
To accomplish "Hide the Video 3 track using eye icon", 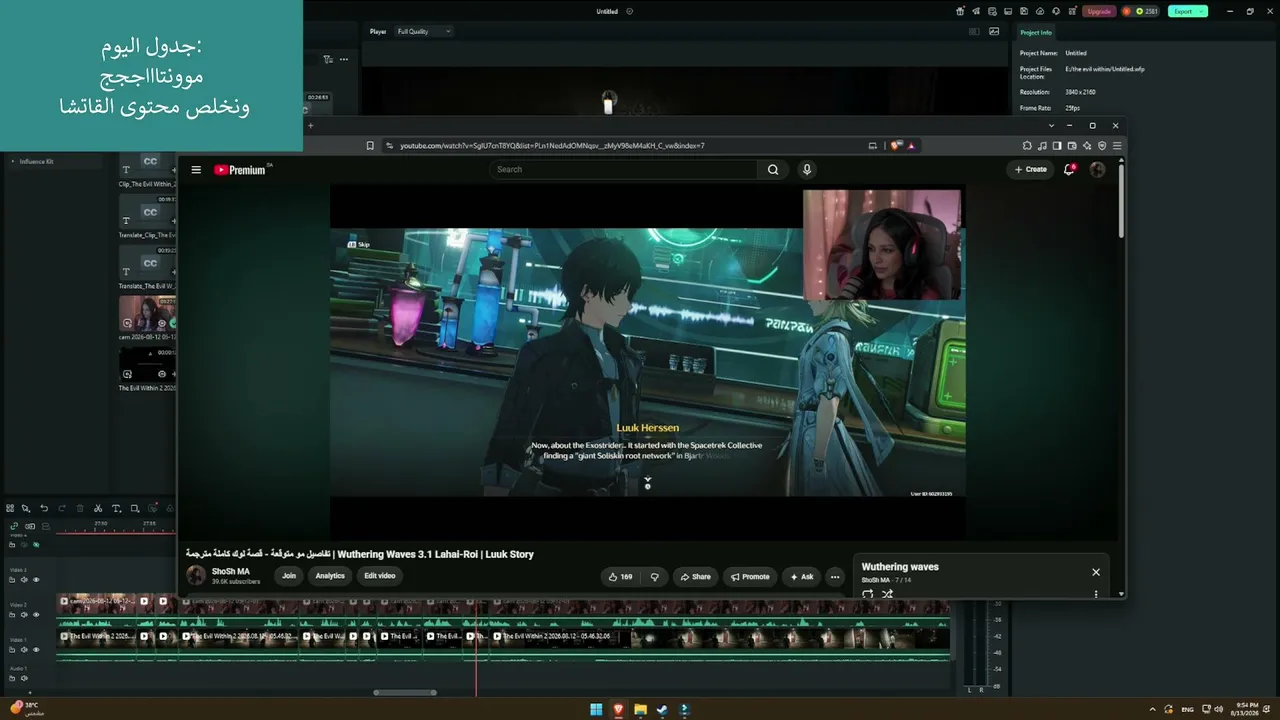I will click(36, 580).
